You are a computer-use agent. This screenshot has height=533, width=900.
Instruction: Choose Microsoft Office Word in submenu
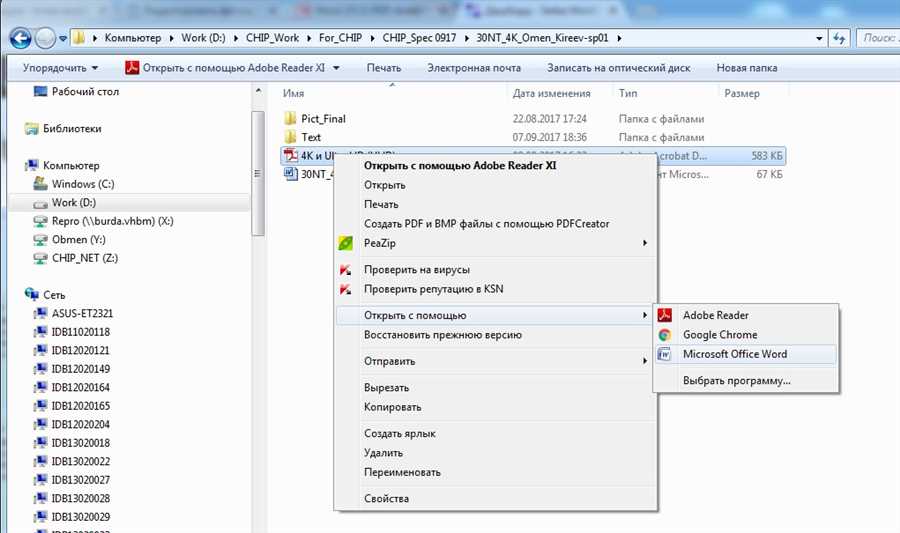[735, 354]
